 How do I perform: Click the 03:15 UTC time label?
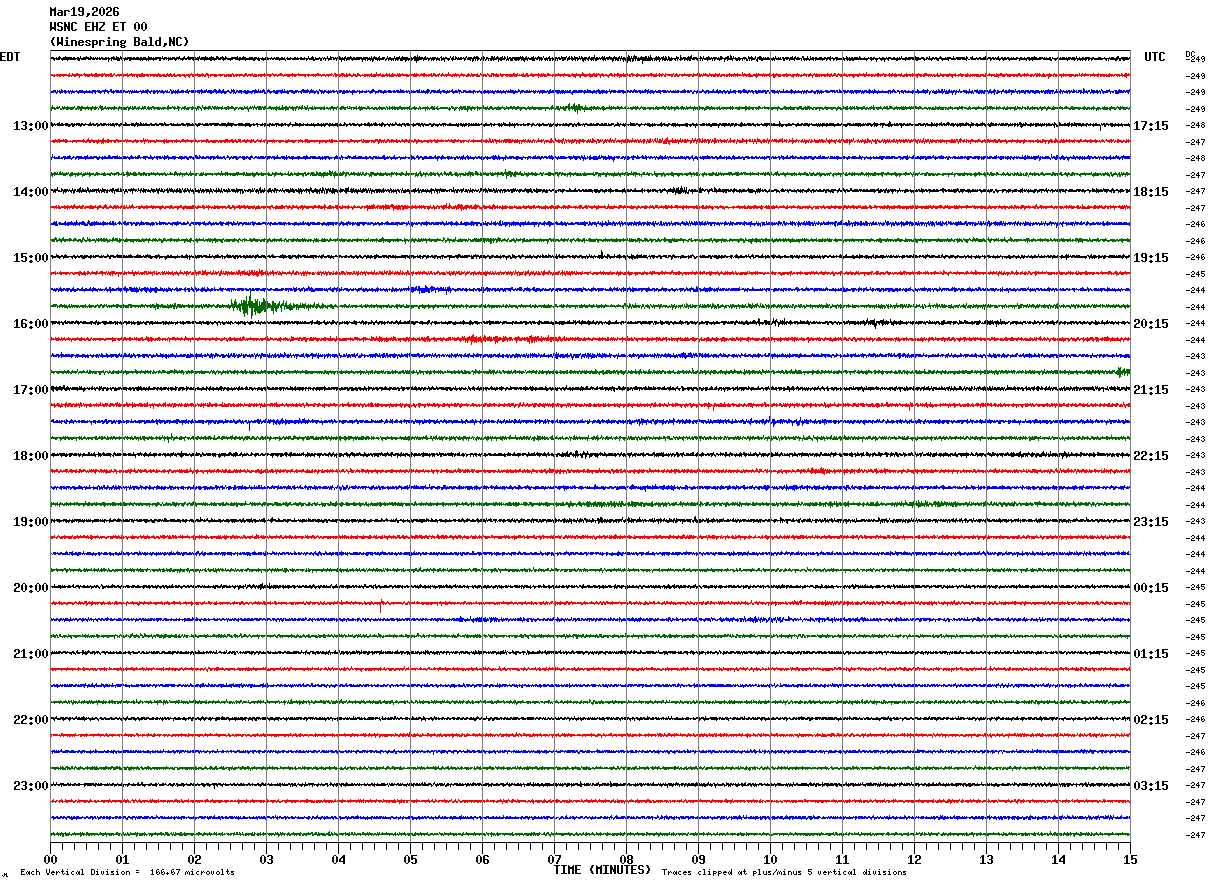[x=1151, y=785]
